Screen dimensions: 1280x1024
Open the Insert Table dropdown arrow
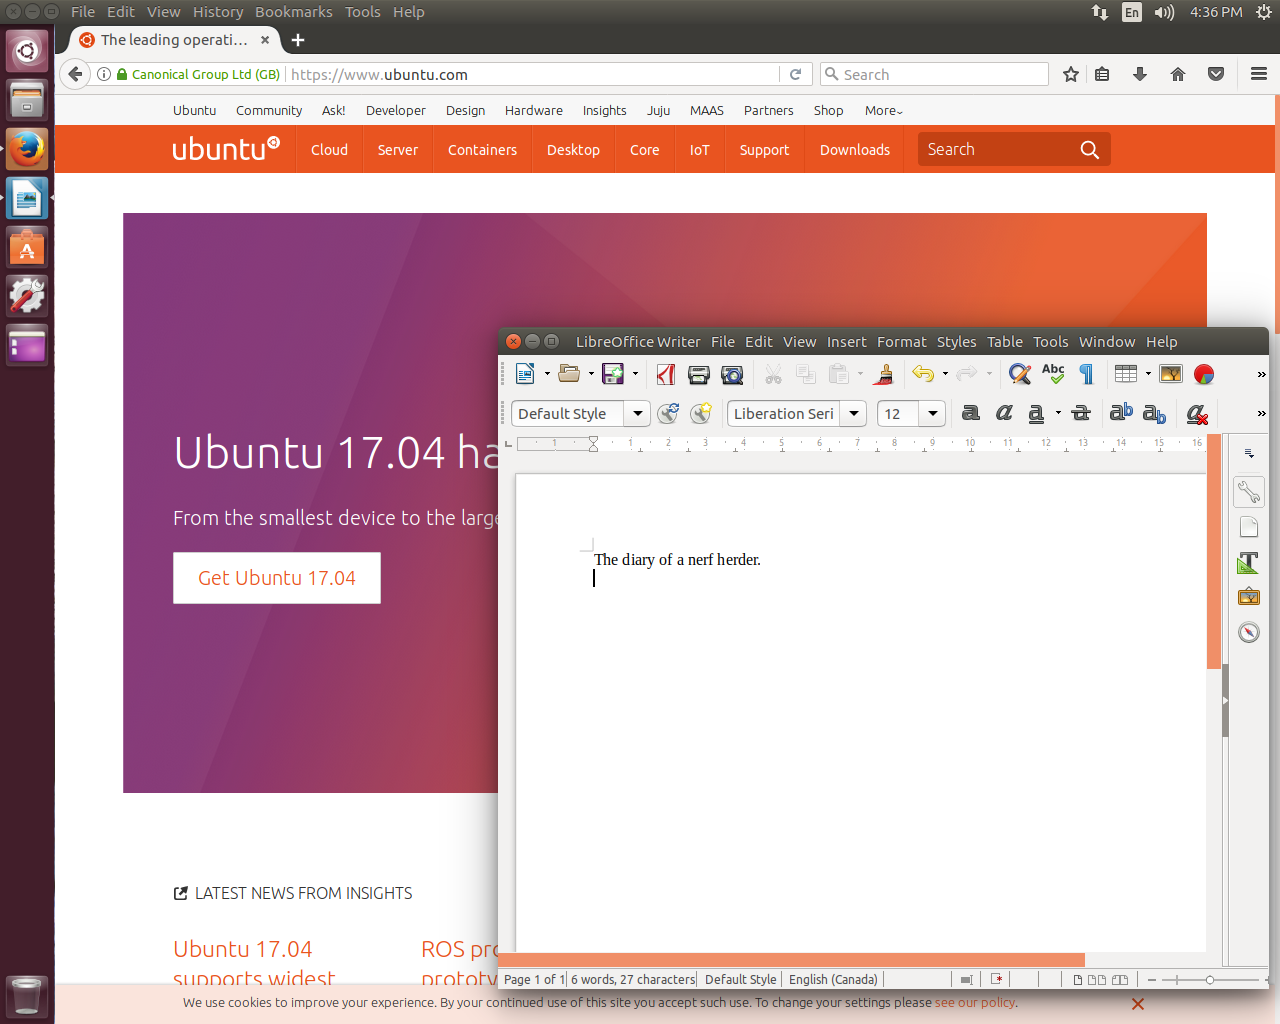tap(1148, 374)
